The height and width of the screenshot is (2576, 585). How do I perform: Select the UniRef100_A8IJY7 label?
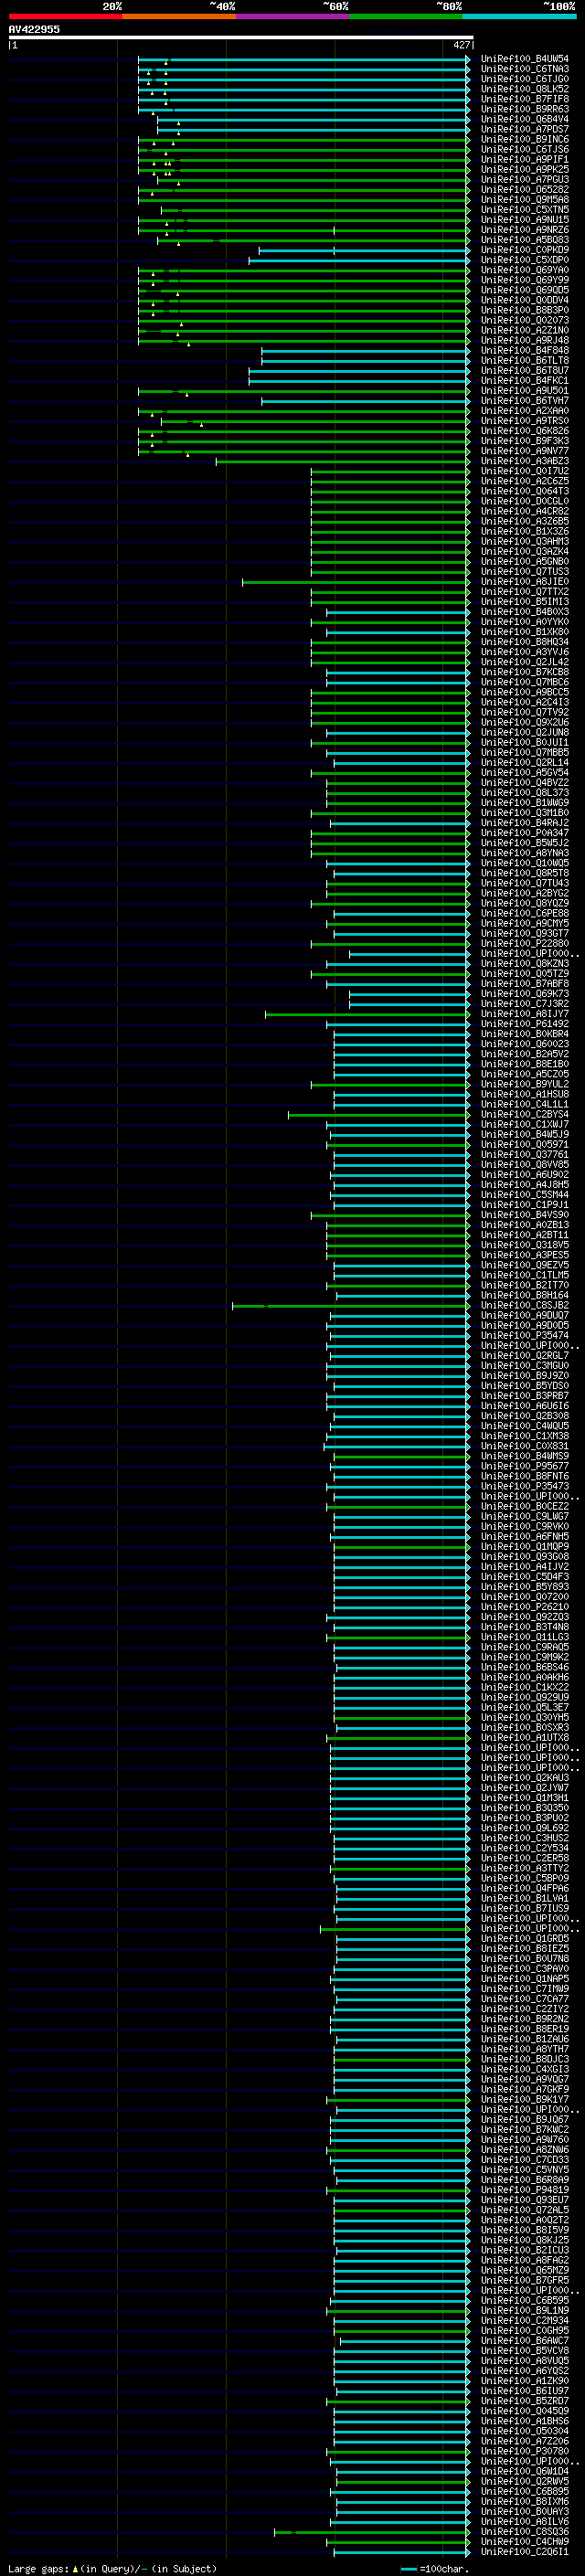pyautogui.click(x=525, y=1013)
